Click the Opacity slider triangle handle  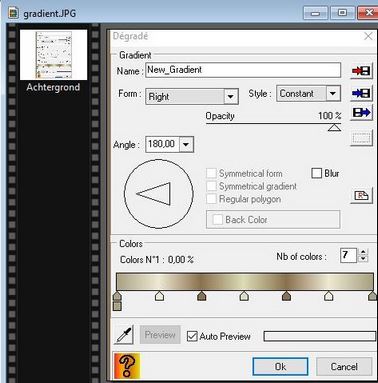pos(334,127)
